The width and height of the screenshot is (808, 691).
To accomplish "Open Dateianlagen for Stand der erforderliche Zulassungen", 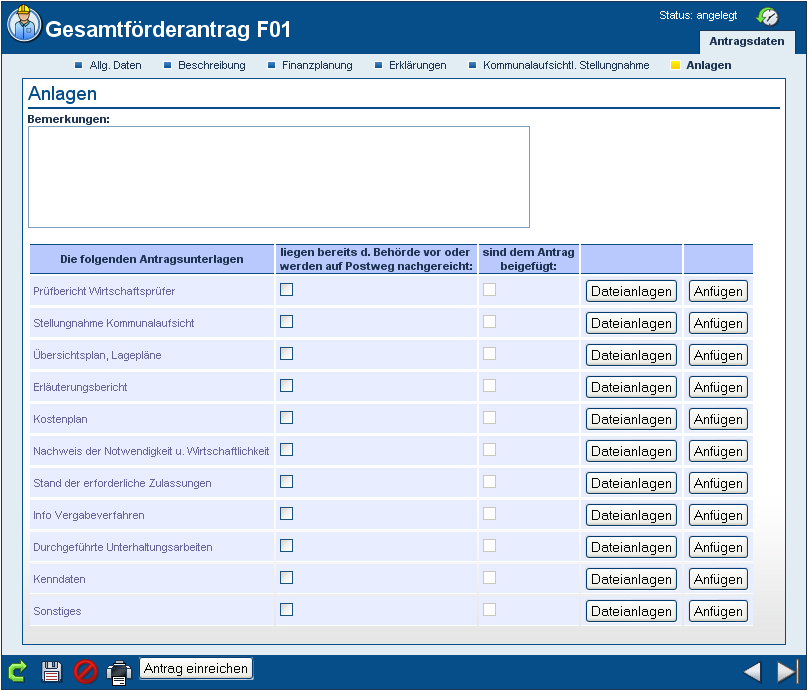I will coord(631,483).
